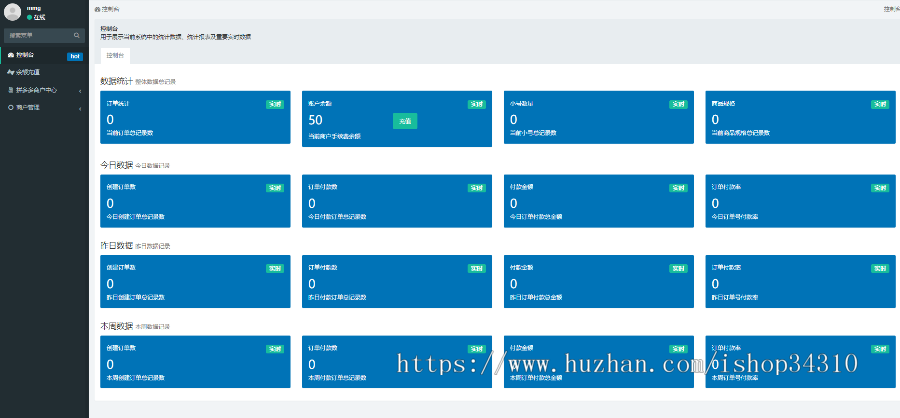Screen dimensions: 900x418
Task: Select the 控制台 tab above the statistics
Action: (115, 56)
